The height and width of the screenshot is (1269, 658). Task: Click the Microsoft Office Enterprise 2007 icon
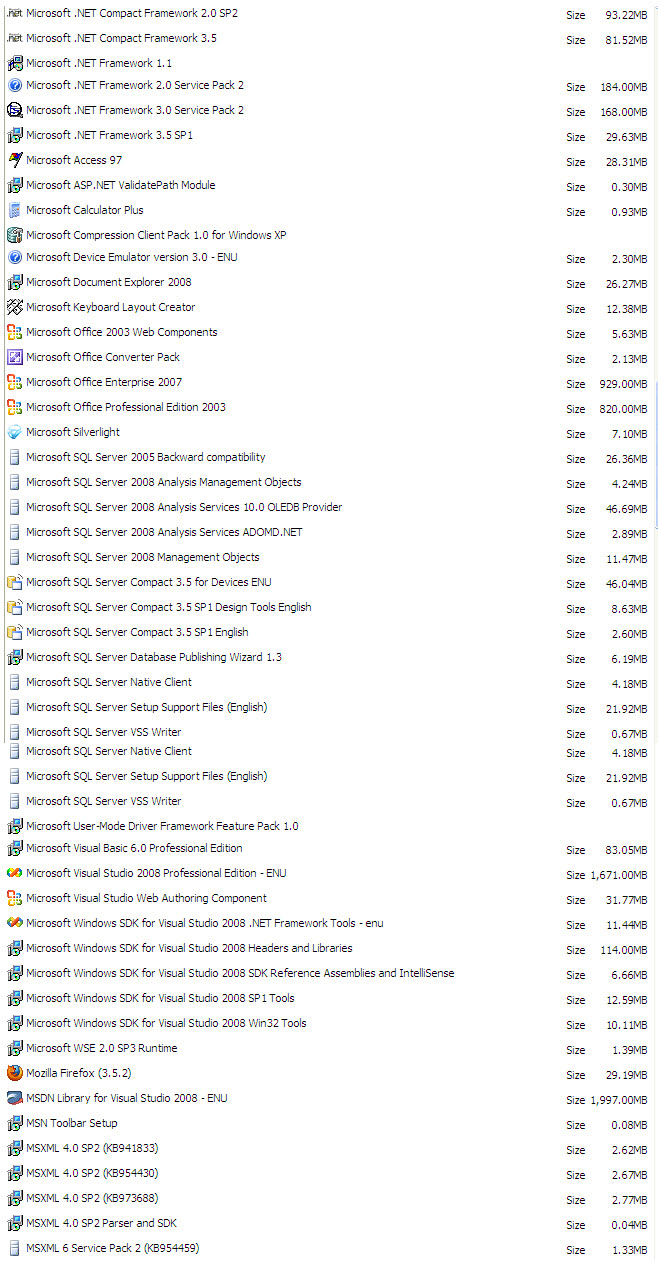(x=15, y=382)
